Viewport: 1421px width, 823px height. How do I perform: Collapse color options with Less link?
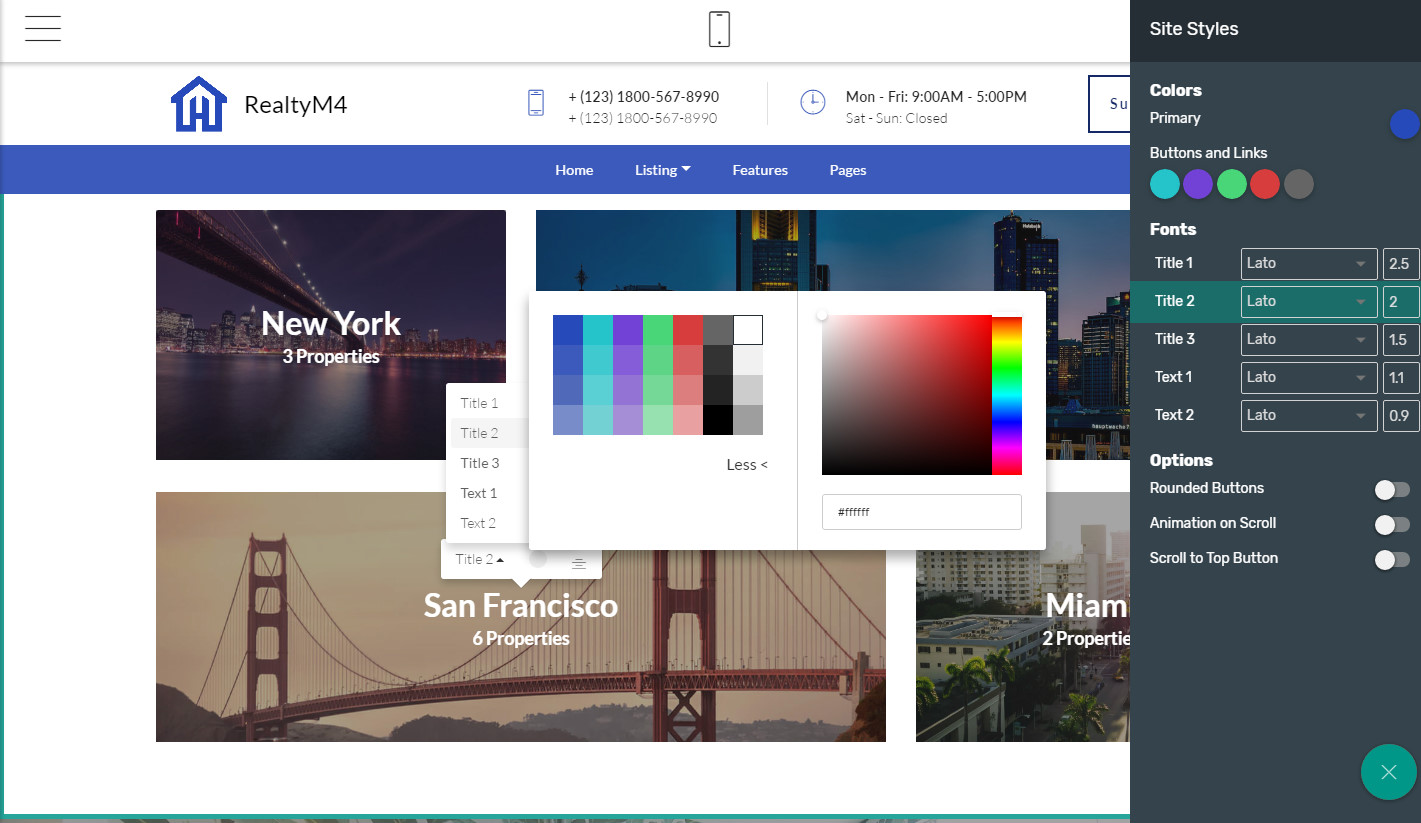[746, 464]
